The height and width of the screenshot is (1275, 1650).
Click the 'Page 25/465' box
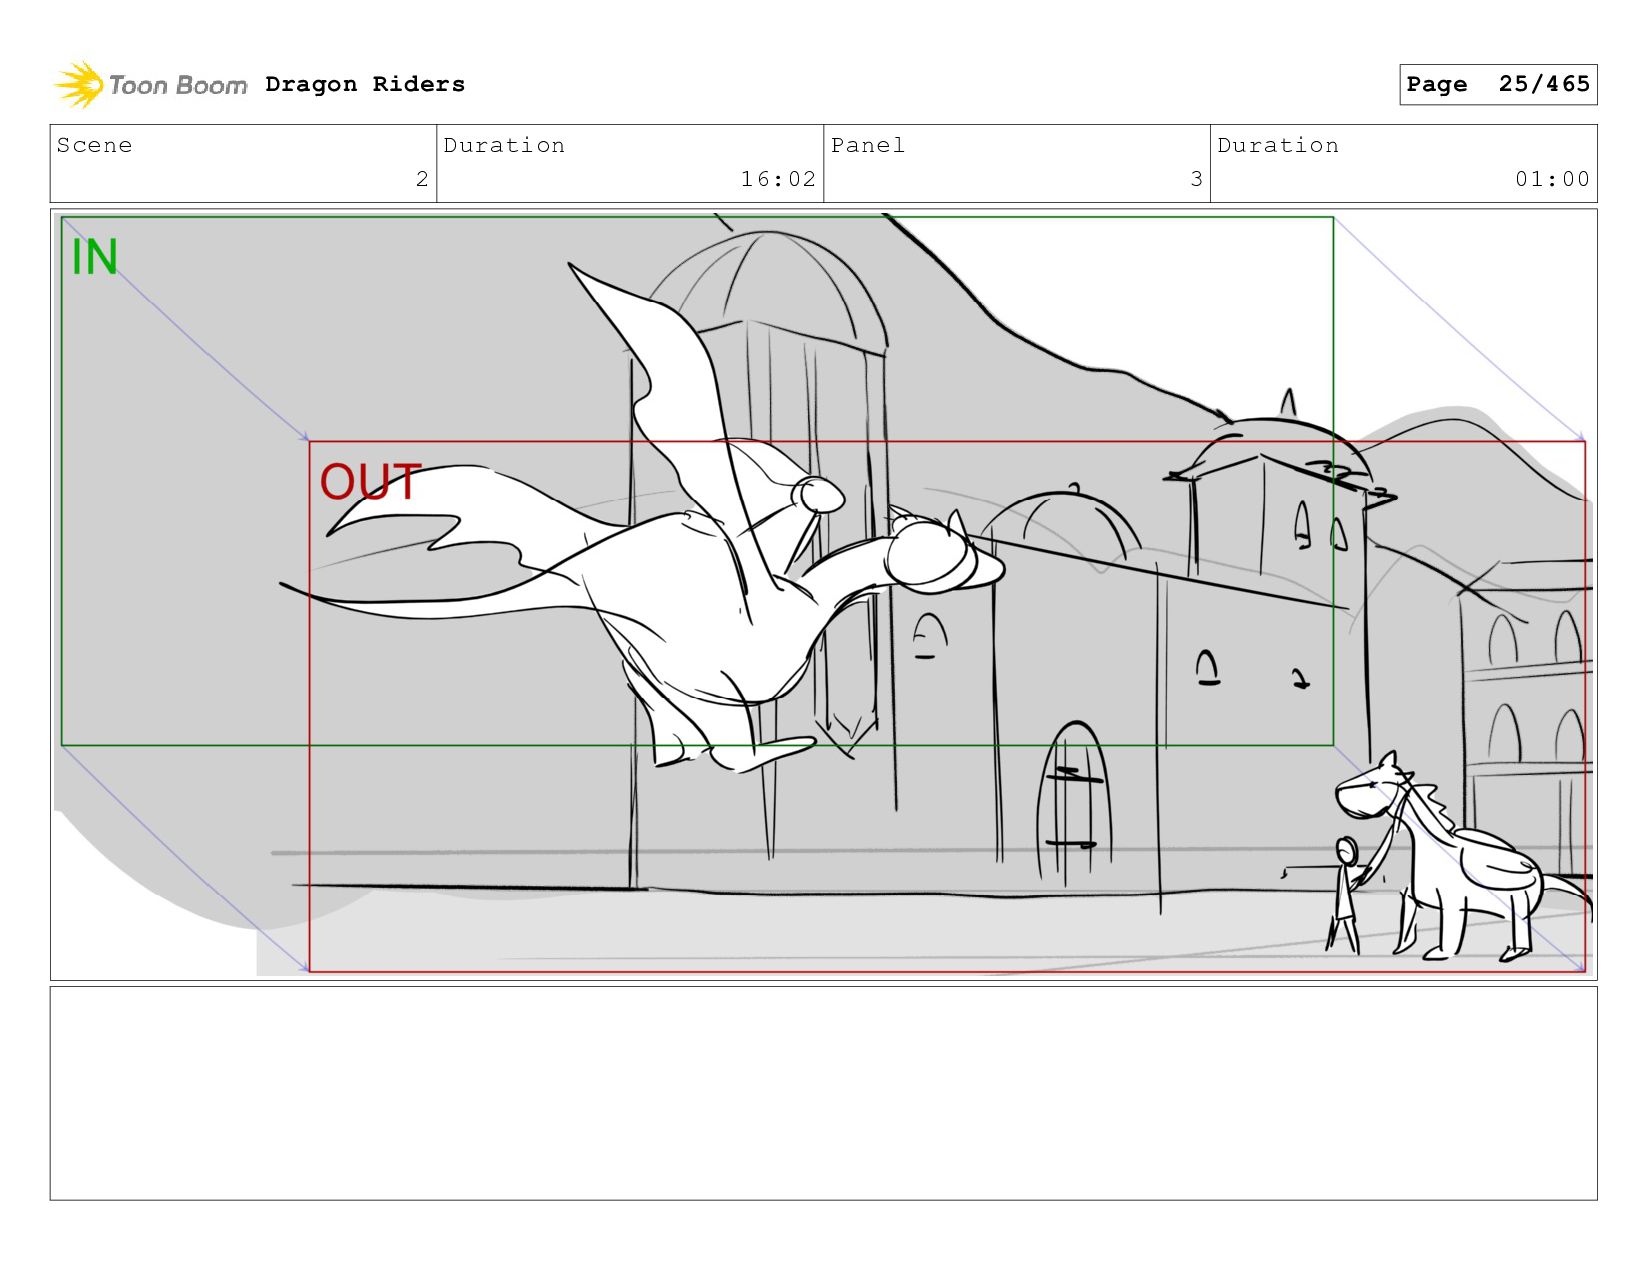1497,84
